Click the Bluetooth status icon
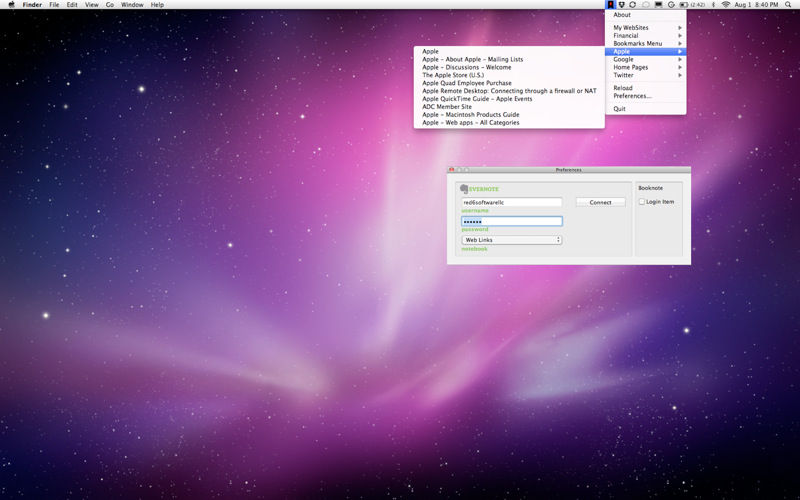800x500 pixels. tap(712, 5)
